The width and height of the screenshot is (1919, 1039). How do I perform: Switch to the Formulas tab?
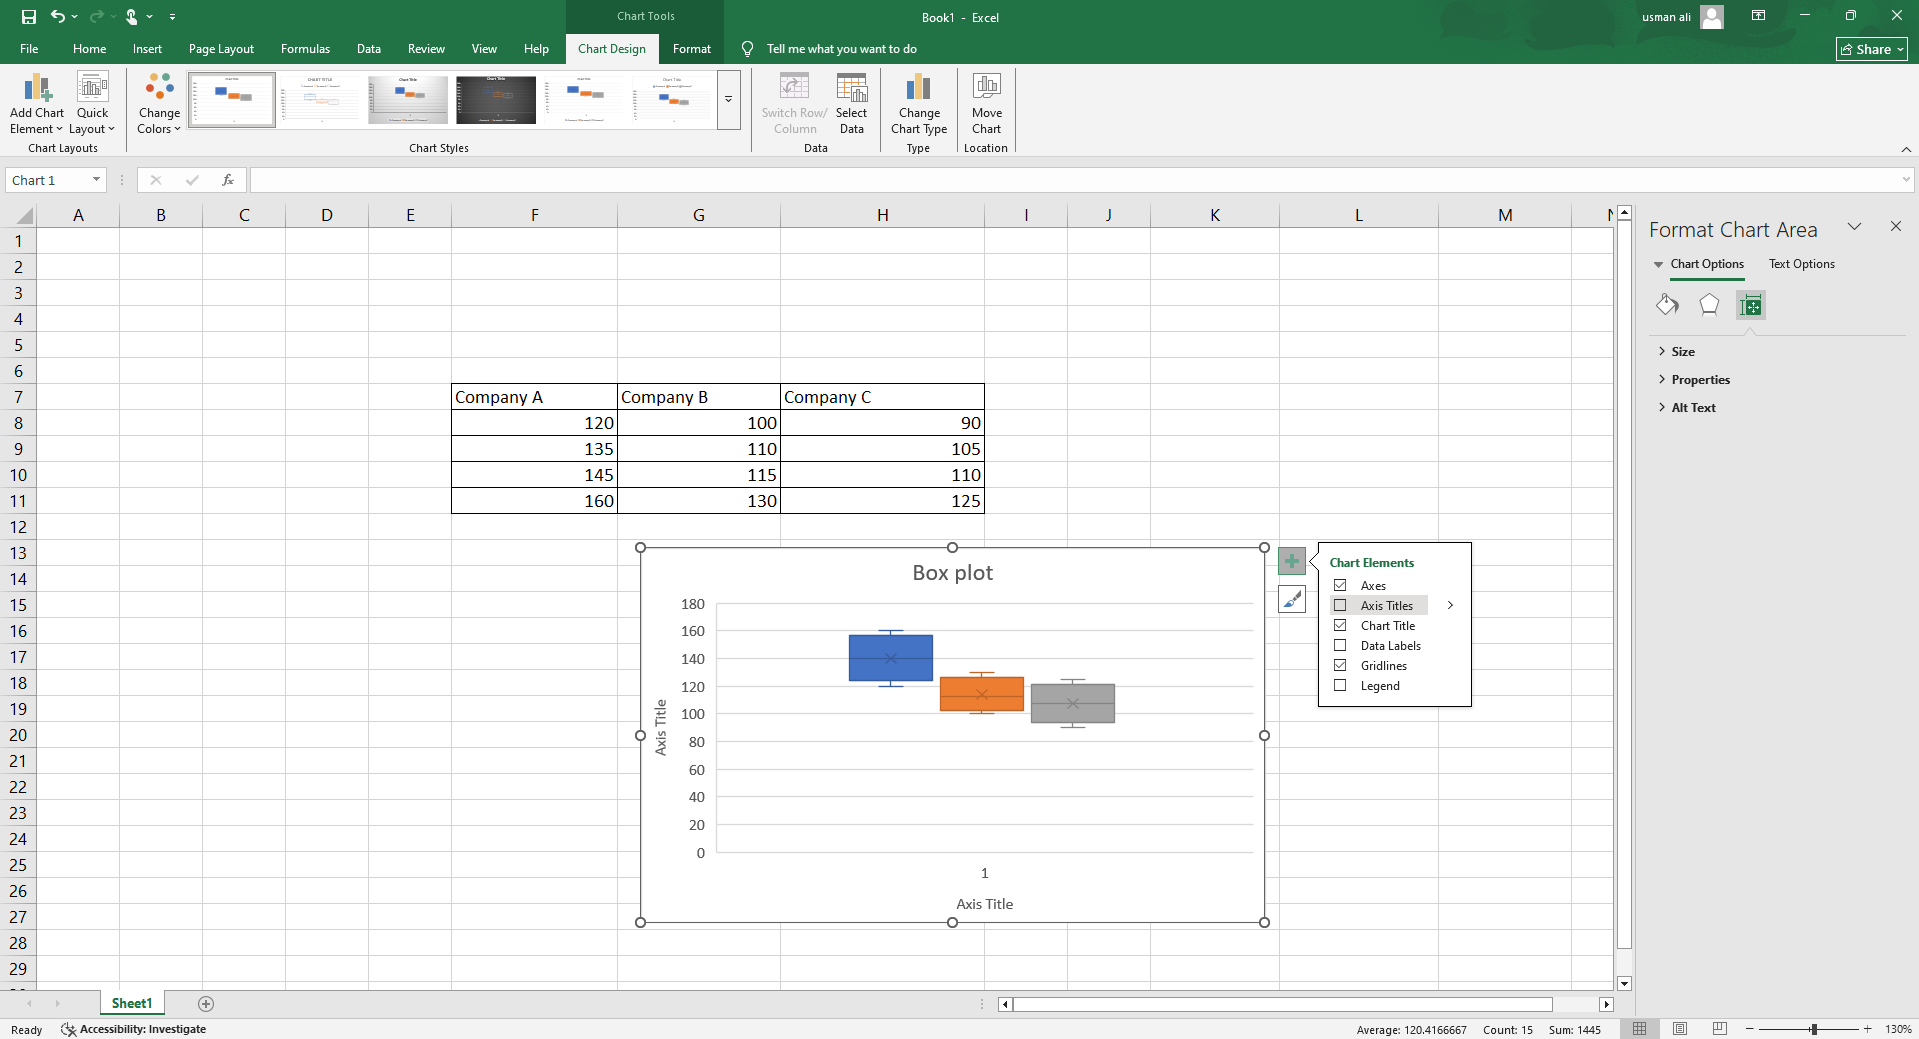pos(305,49)
